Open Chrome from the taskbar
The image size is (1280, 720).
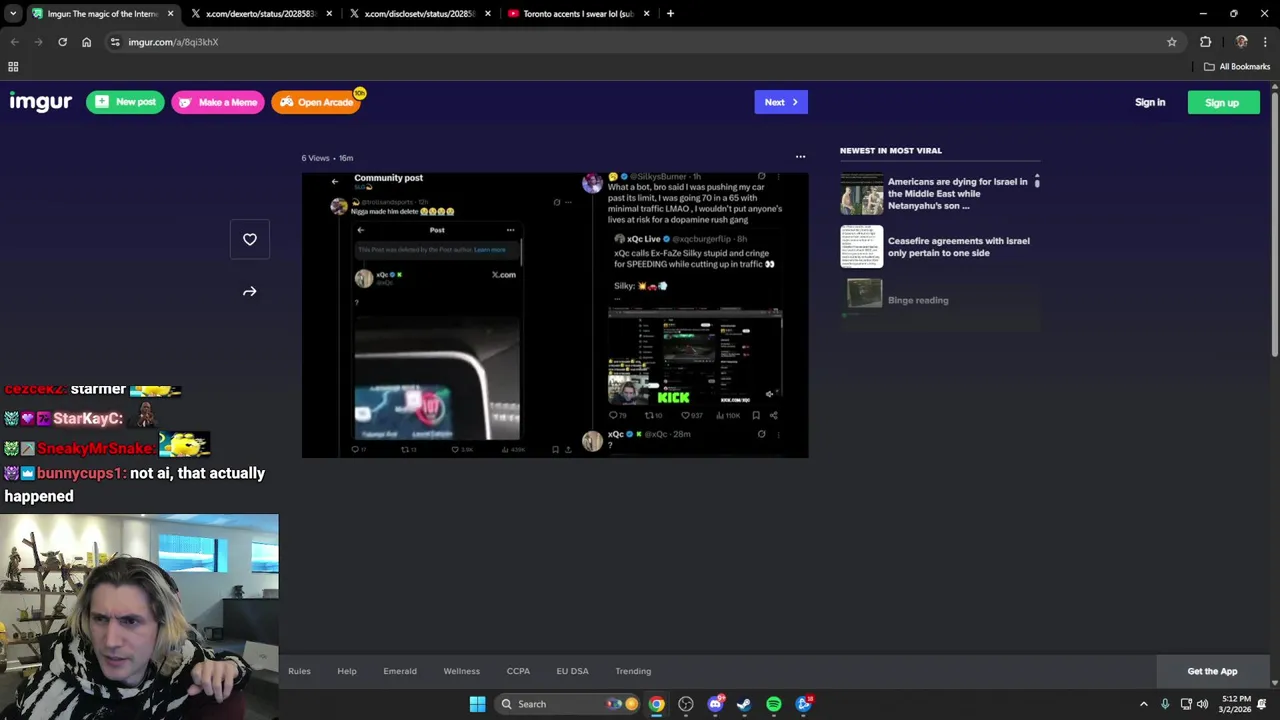pos(656,704)
